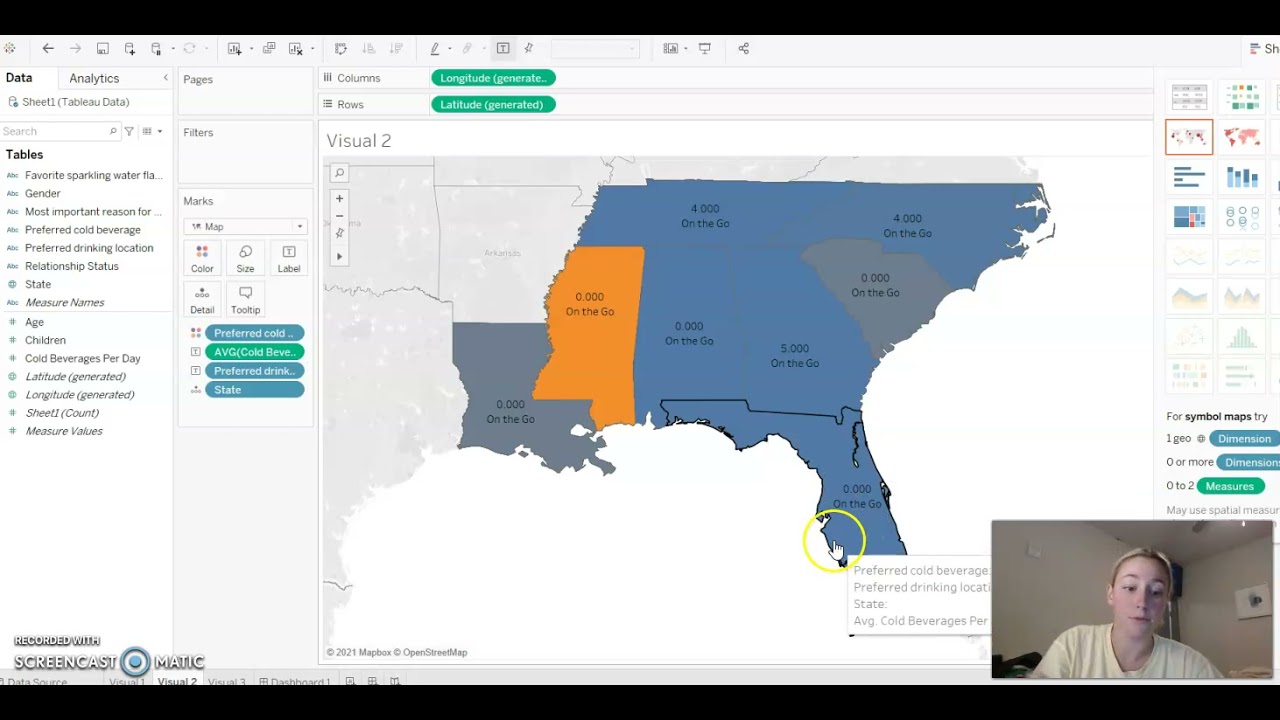
Task: Zoom out on the map with minus
Action: (339, 216)
